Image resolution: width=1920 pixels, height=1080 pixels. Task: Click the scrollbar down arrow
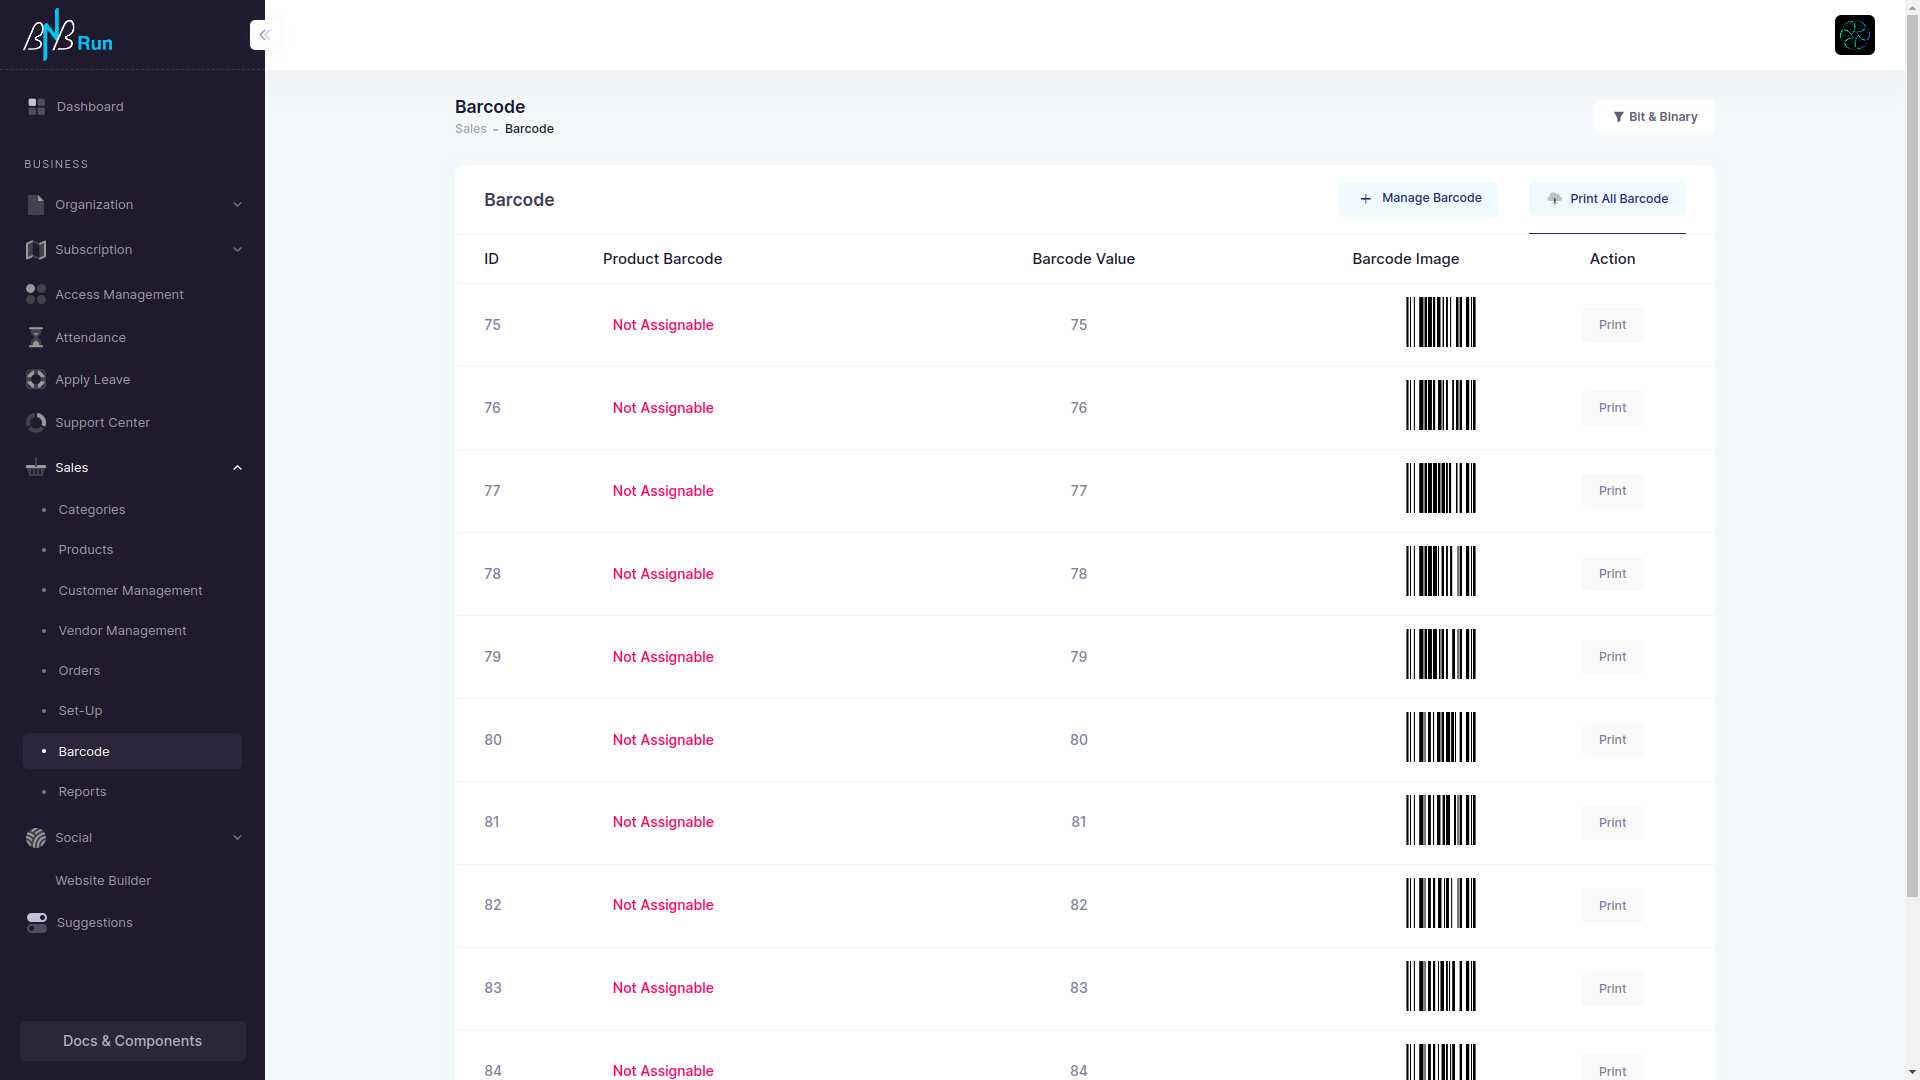point(1912,1073)
